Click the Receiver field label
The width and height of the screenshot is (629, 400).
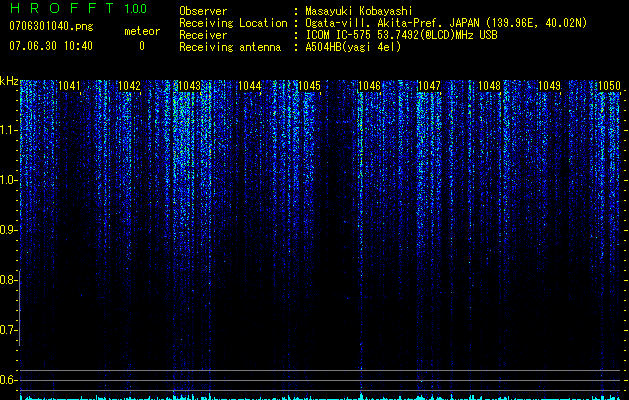(203, 35)
